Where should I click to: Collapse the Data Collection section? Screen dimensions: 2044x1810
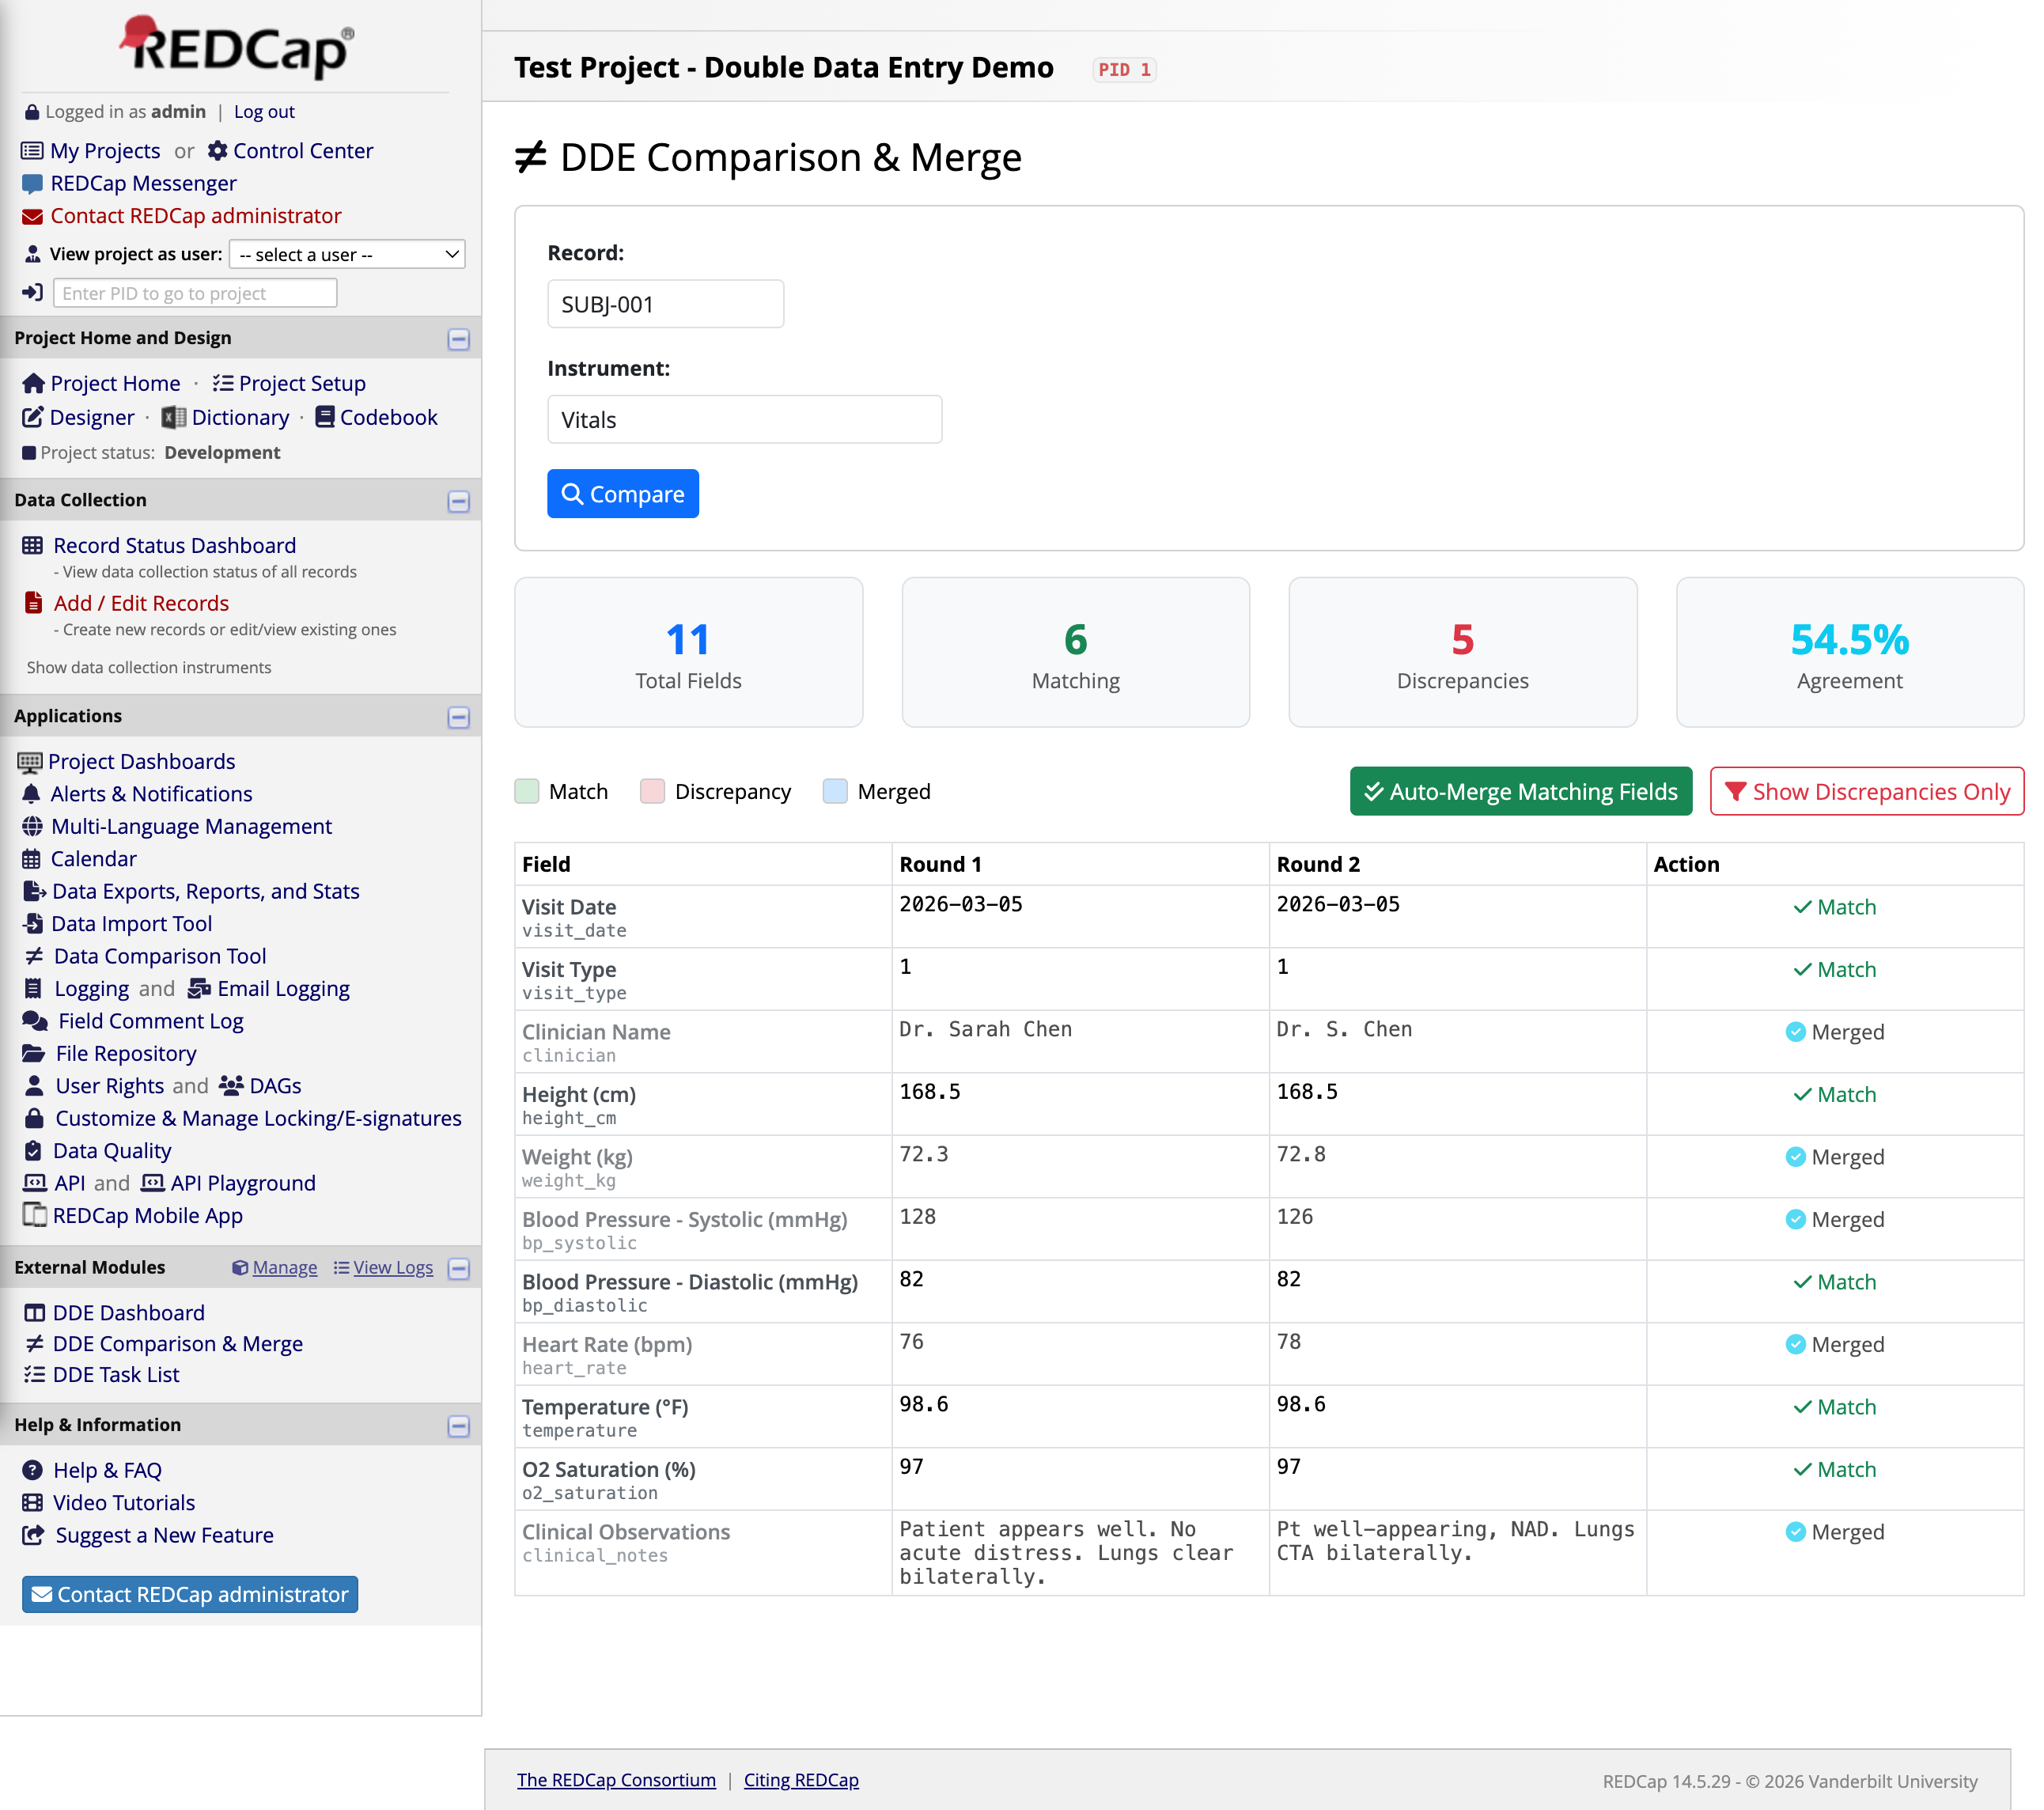pos(458,501)
